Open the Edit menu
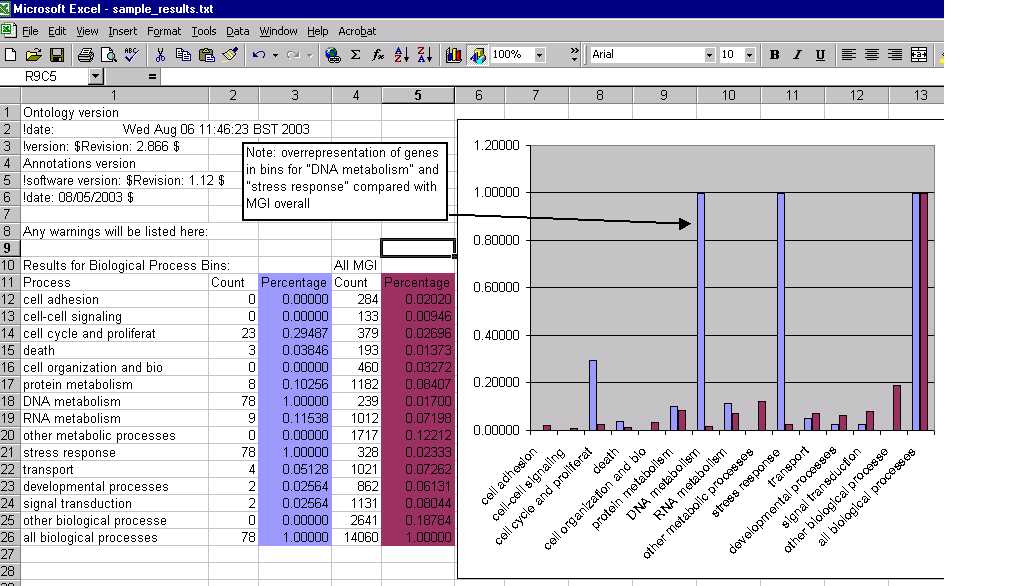This screenshot has width=1024, height=586. [x=57, y=31]
